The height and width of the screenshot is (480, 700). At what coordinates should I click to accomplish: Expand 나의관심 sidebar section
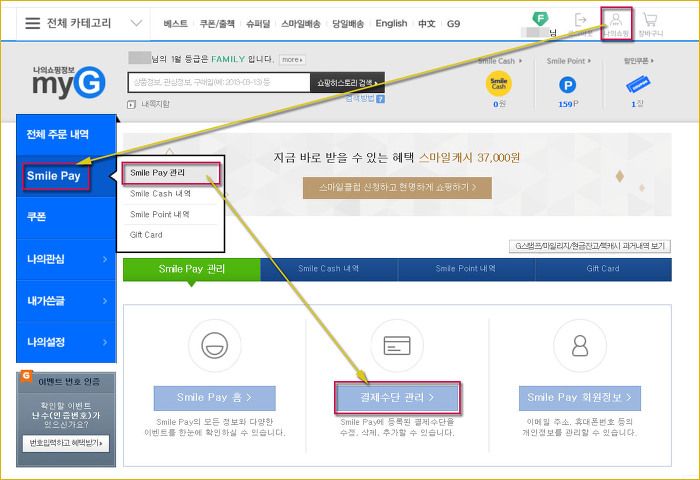[66, 259]
